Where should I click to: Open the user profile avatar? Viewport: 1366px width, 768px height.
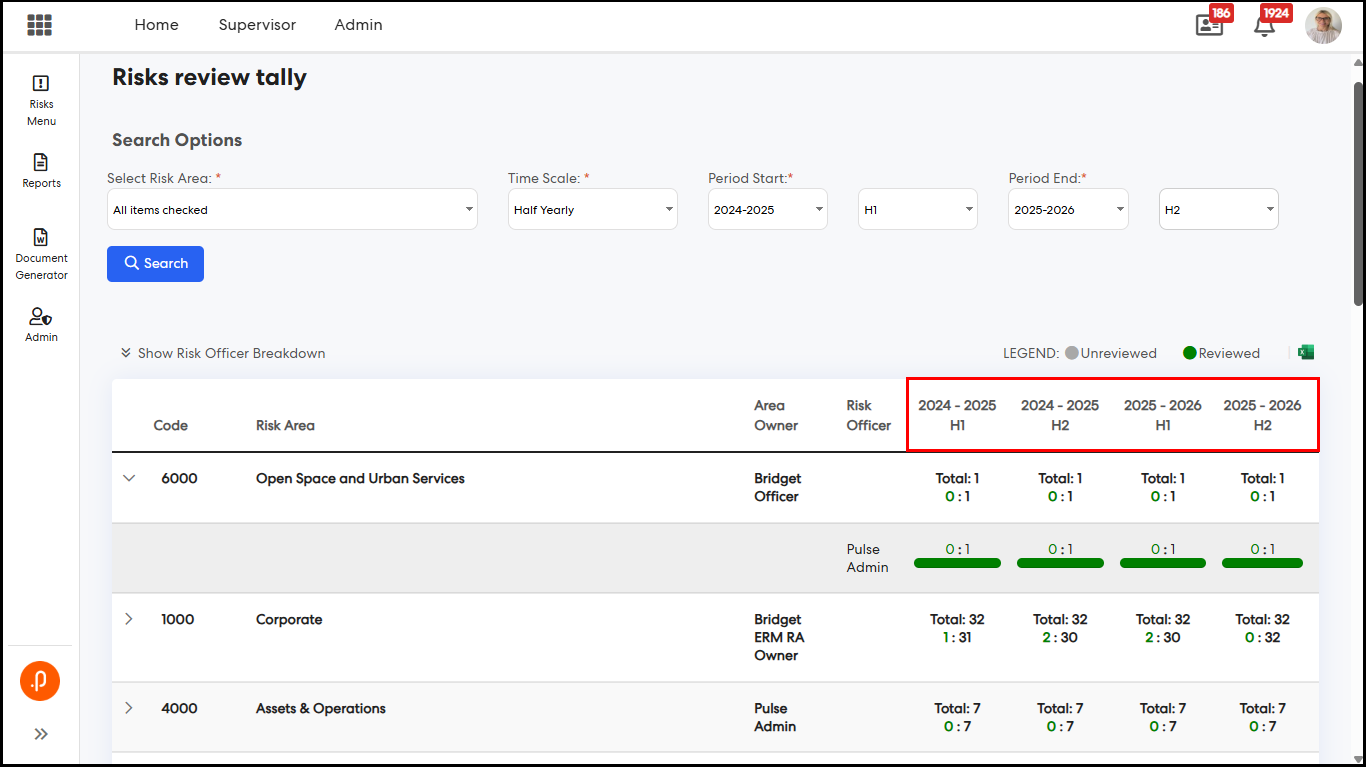1323,26
